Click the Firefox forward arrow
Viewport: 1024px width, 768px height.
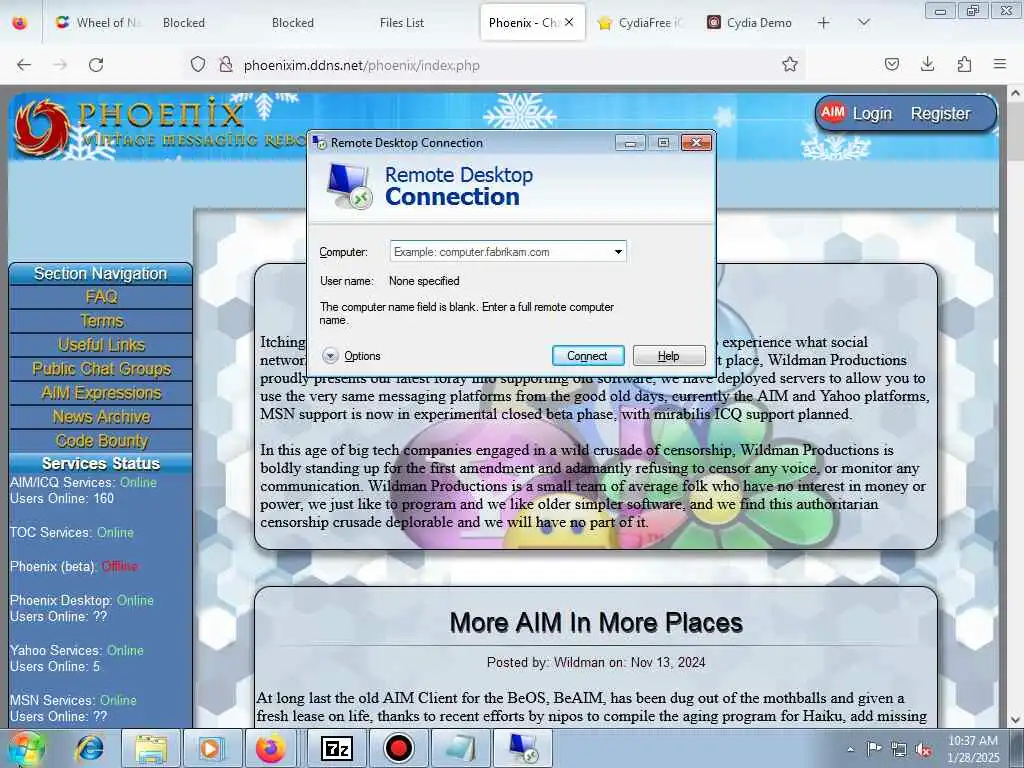pos(60,65)
